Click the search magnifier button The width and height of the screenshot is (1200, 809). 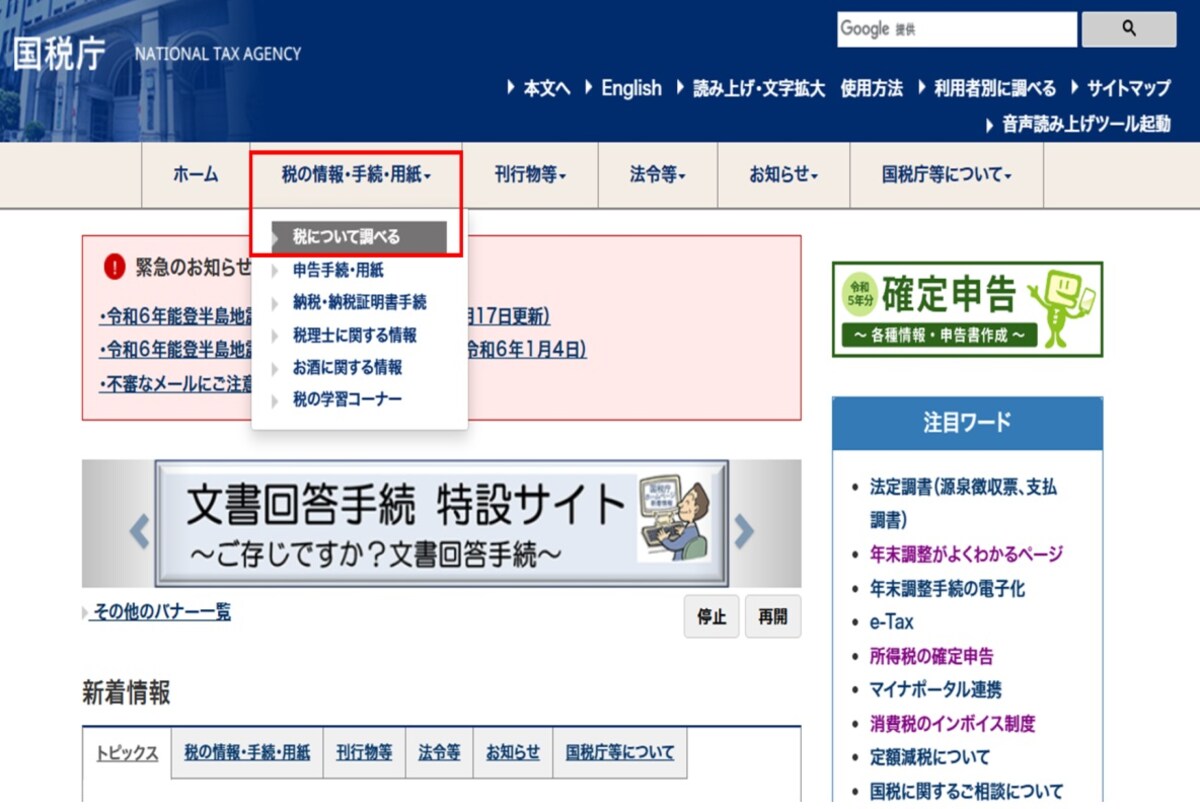pos(1129,29)
